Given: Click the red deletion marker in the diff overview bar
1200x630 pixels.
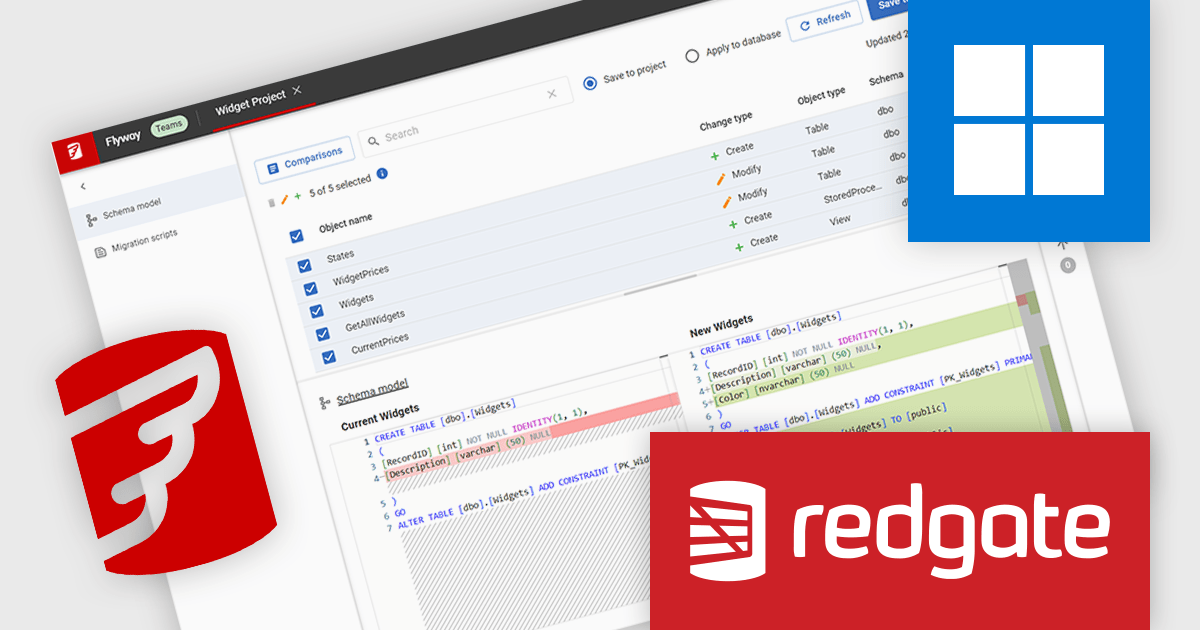Looking at the screenshot, I should point(1022,300).
